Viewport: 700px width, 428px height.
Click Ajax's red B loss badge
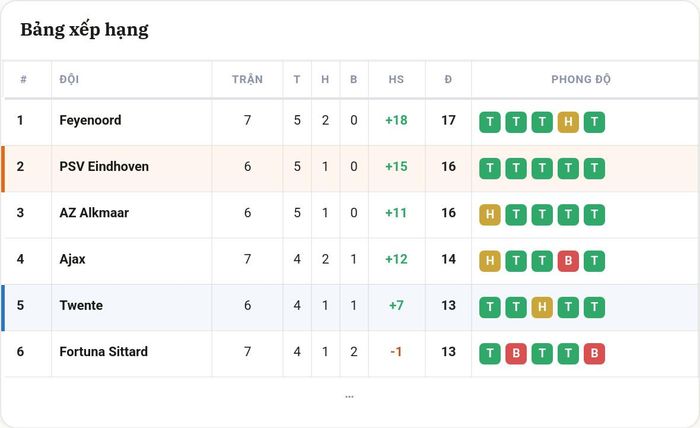click(568, 261)
